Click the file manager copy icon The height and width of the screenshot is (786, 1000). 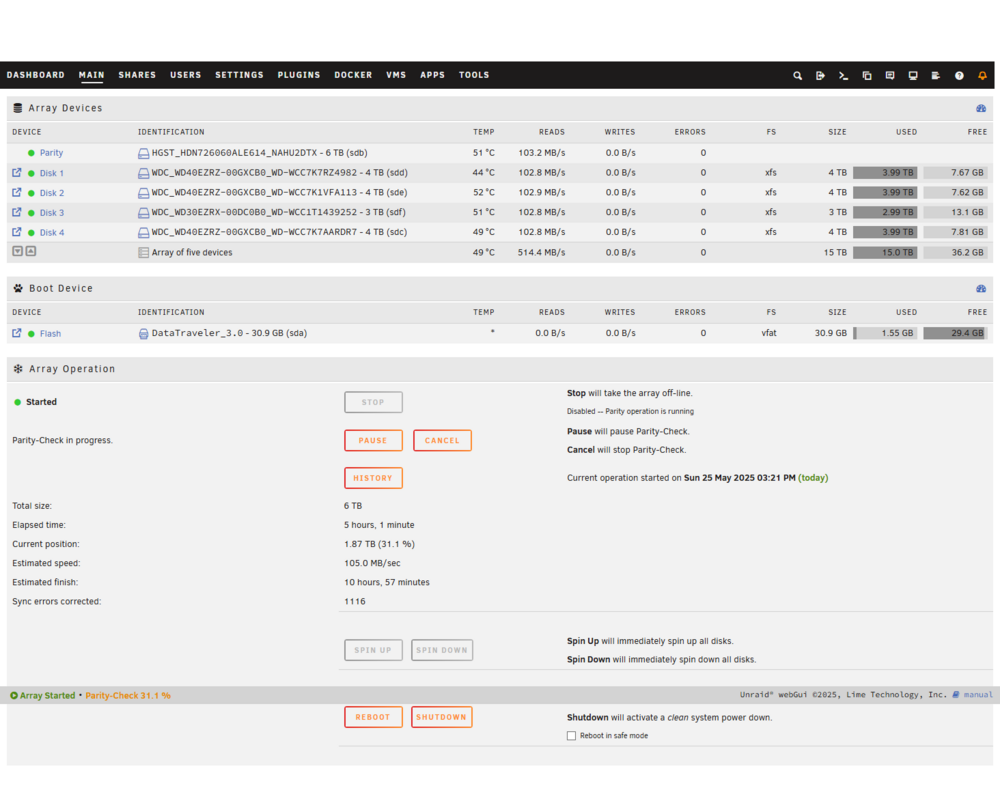click(867, 75)
